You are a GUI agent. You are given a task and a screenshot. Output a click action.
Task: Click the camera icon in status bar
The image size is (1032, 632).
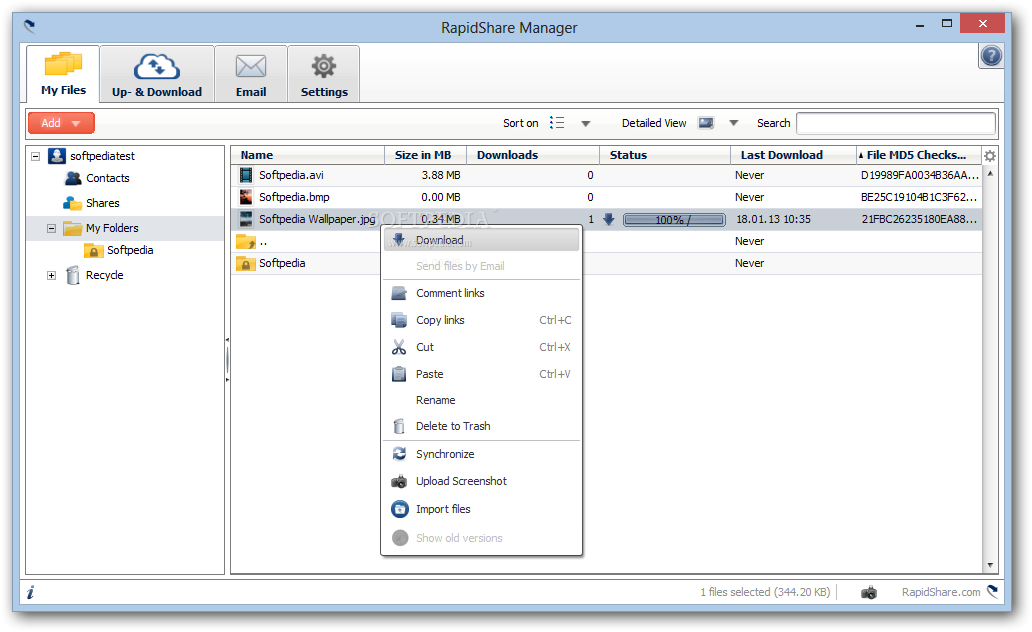point(869,592)
